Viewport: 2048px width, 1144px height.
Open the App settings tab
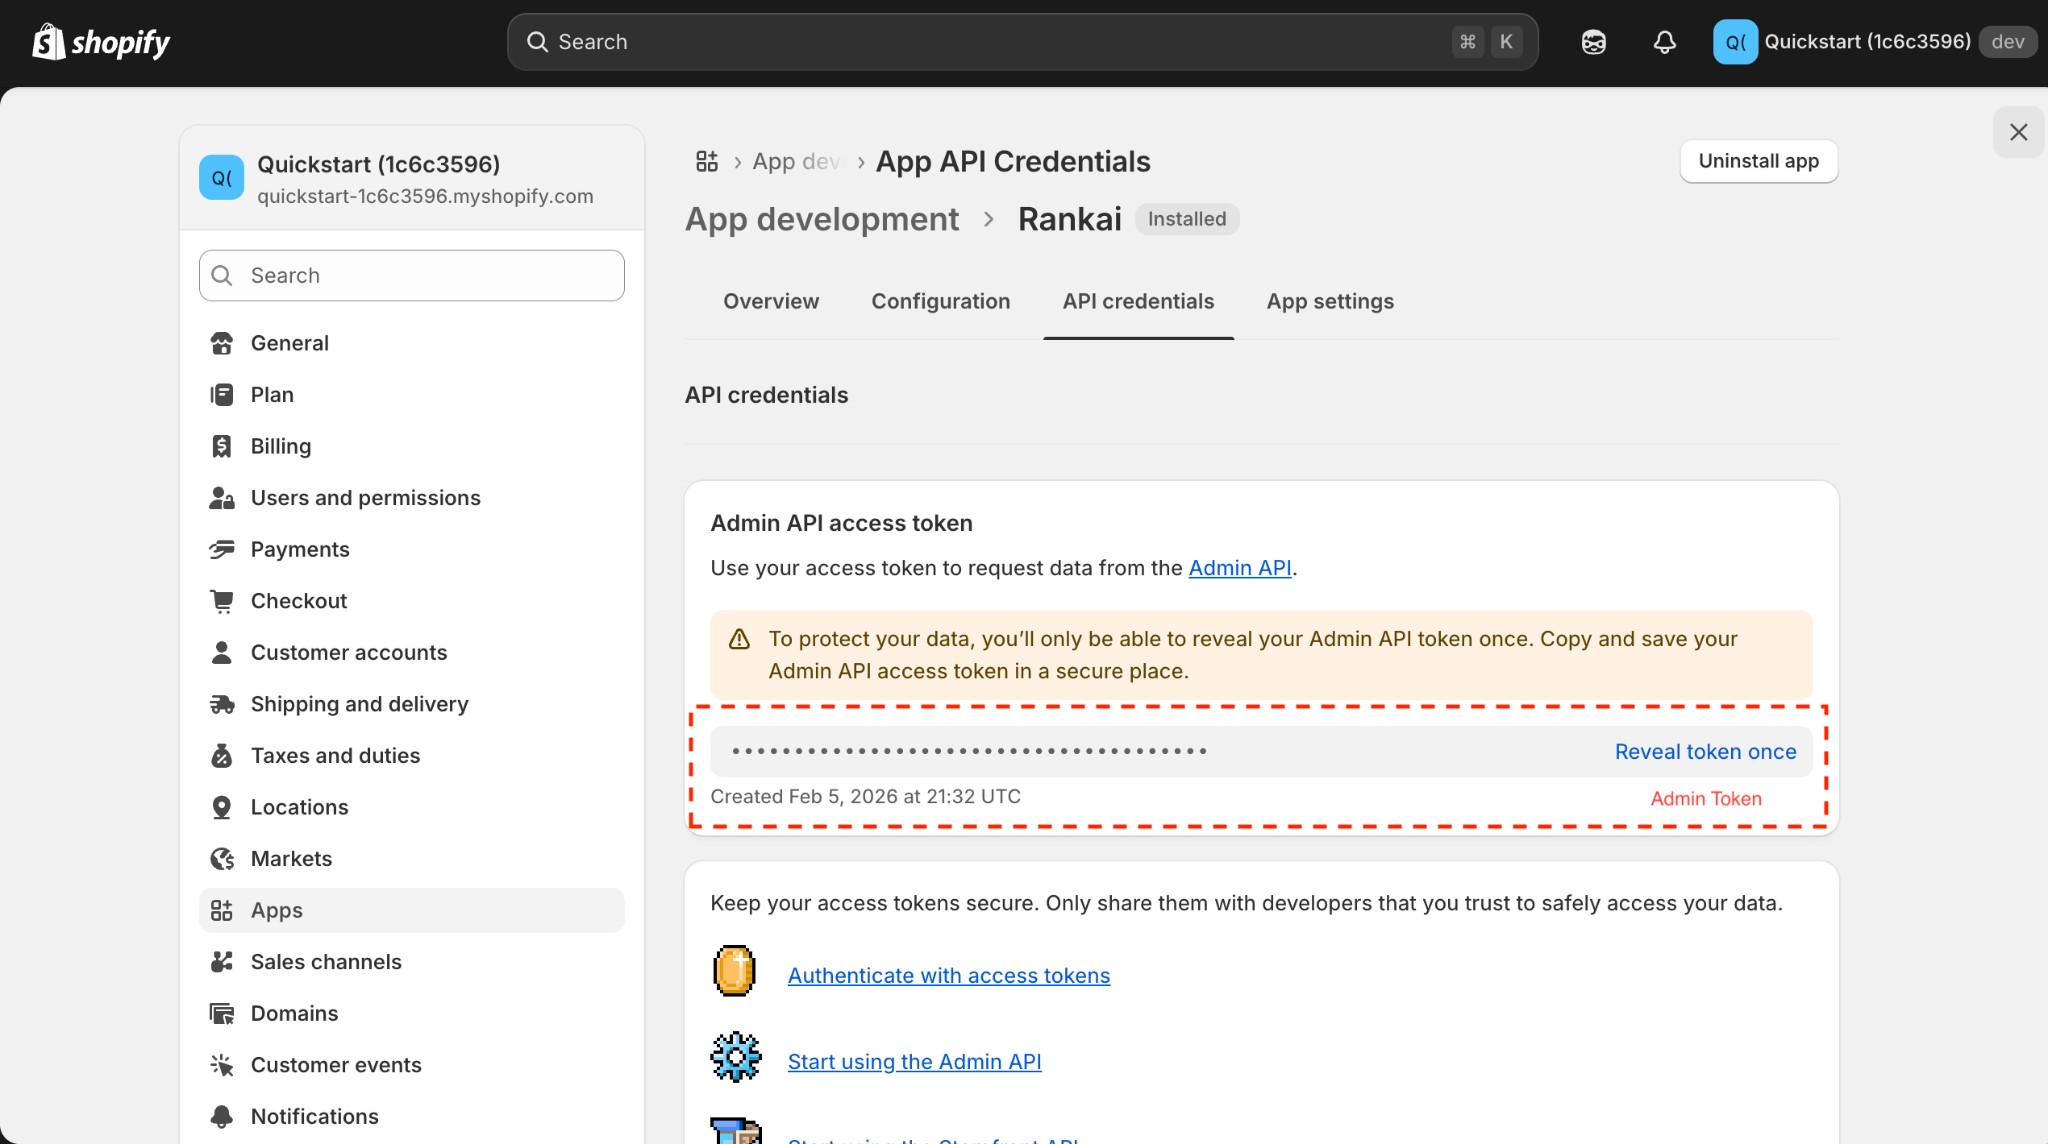pos(1329,301)
